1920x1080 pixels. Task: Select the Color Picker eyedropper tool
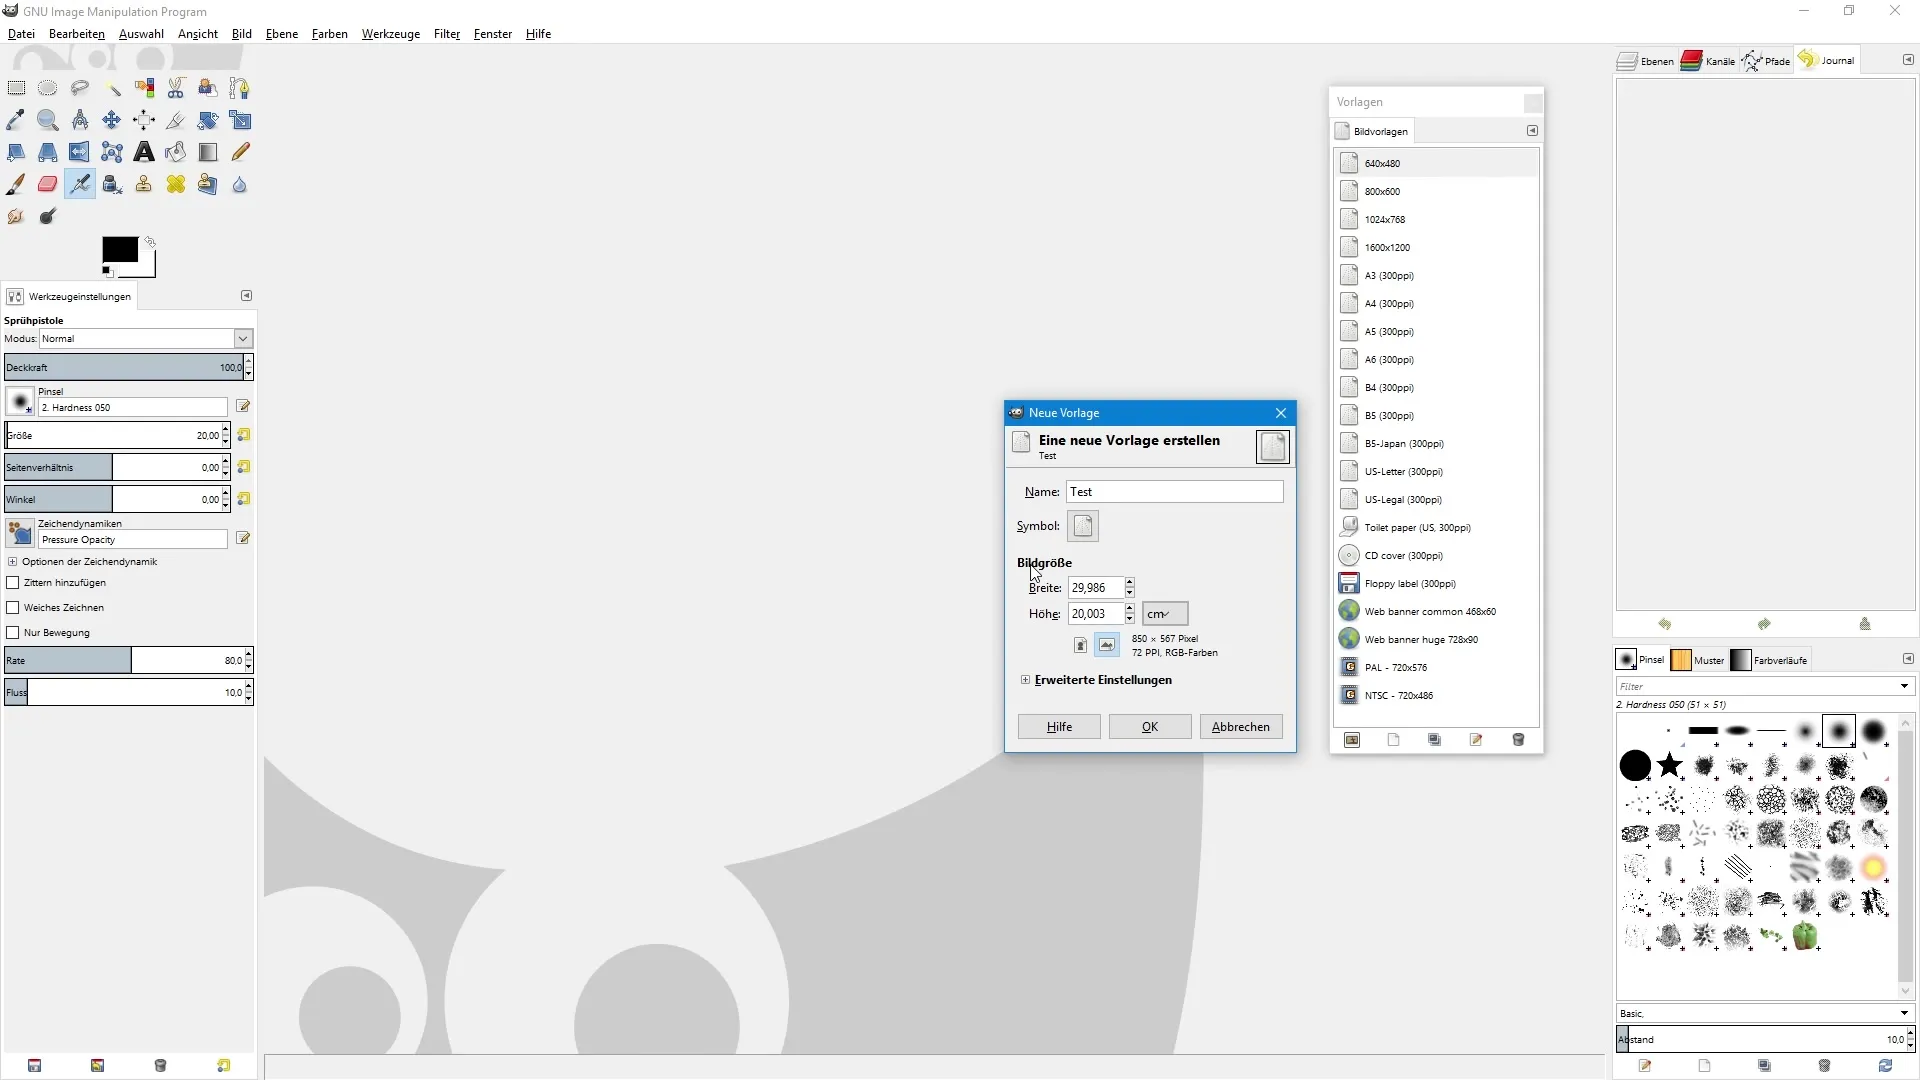16,120
